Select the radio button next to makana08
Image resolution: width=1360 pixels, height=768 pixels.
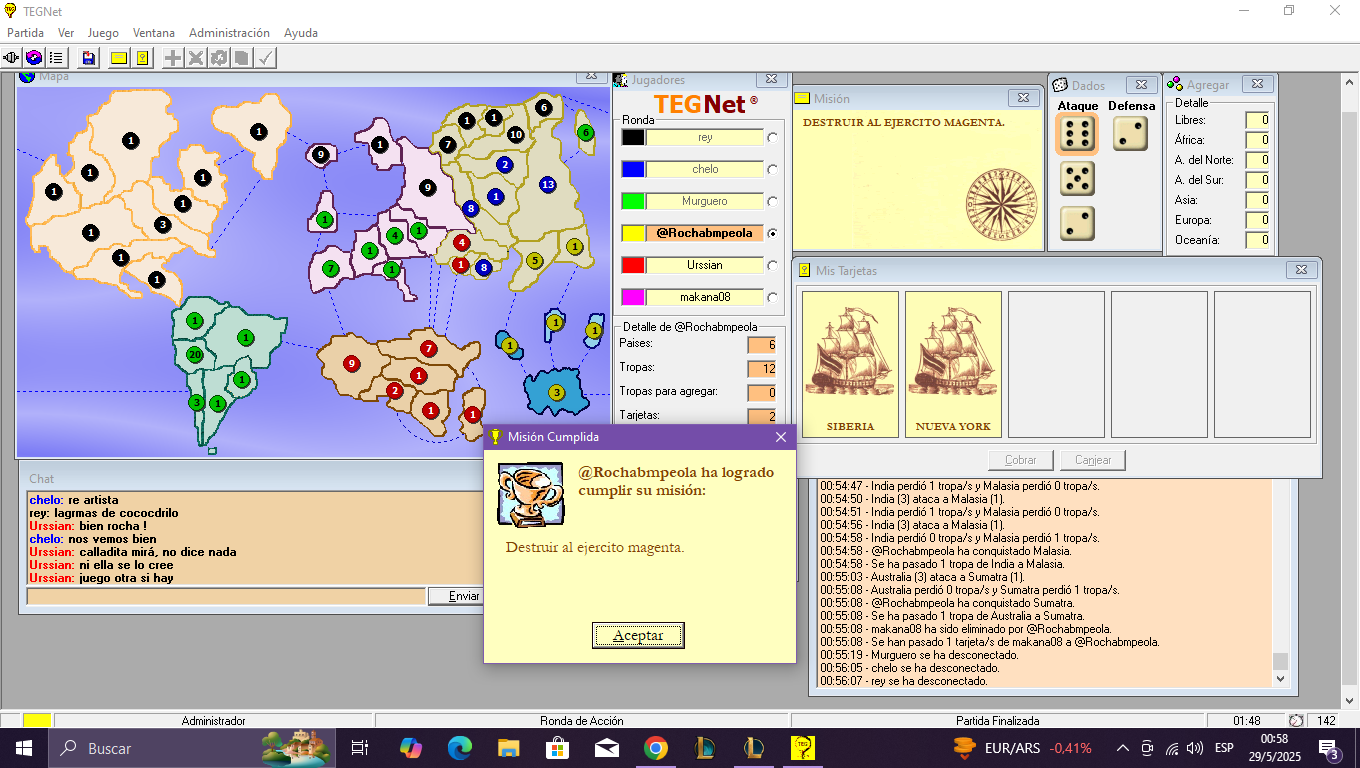click(772, 298)
